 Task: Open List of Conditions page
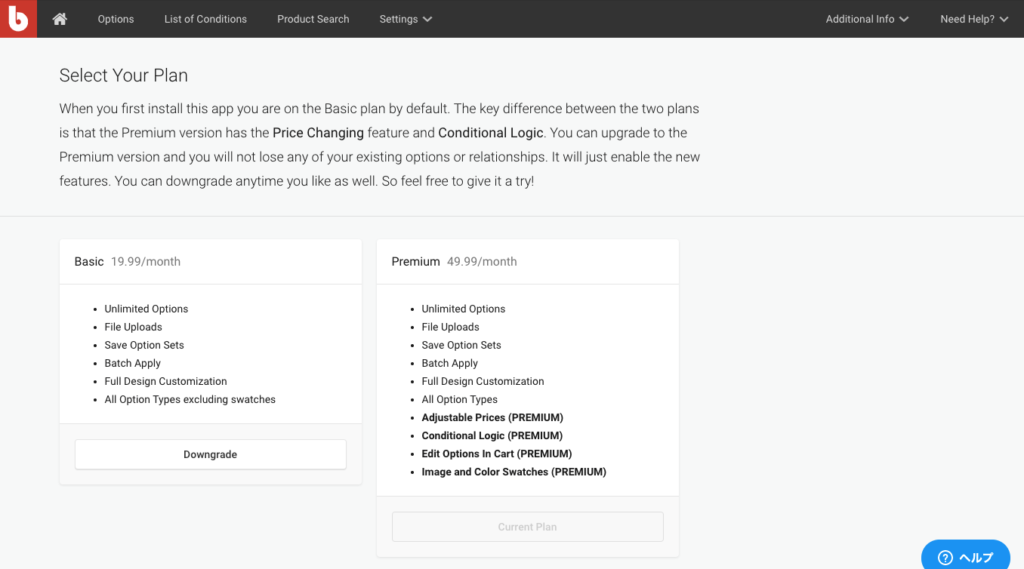205,19
